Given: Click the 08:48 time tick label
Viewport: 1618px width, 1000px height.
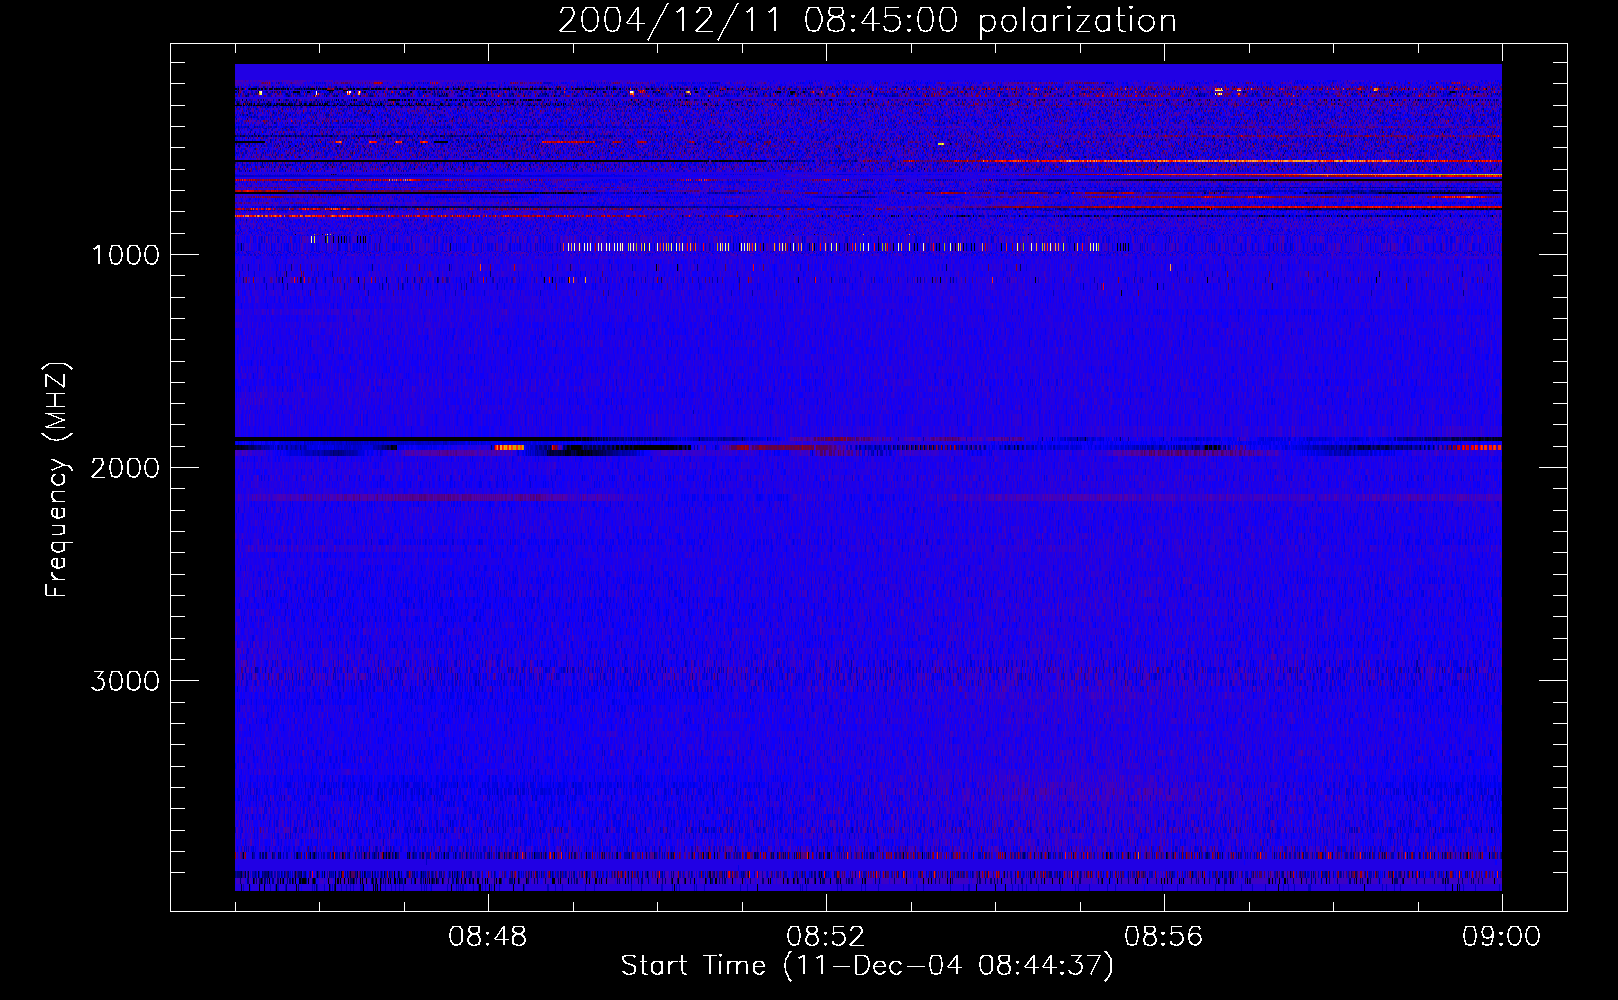Looking at the screenshot, I should click(x=488, y=937).
